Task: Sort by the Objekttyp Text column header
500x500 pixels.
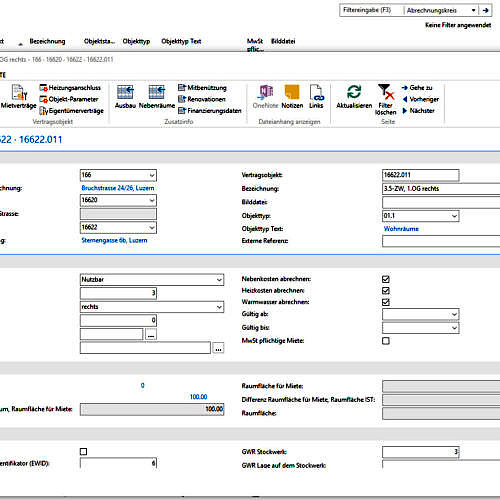Action: point(181,41)
